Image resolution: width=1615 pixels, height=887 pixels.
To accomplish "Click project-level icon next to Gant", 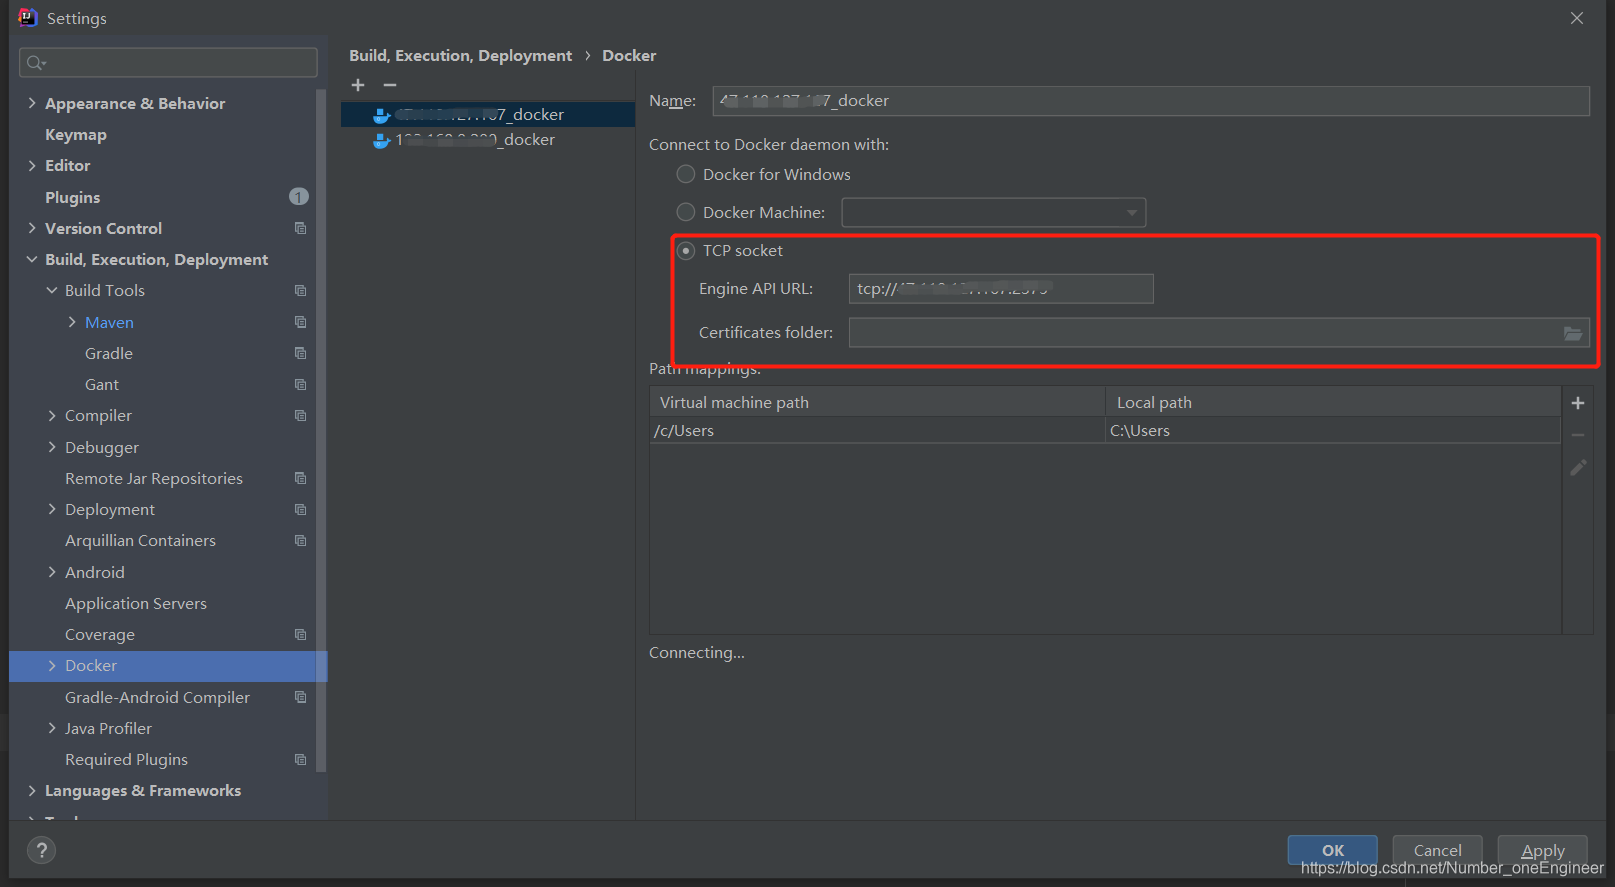I will click(300, 384).
